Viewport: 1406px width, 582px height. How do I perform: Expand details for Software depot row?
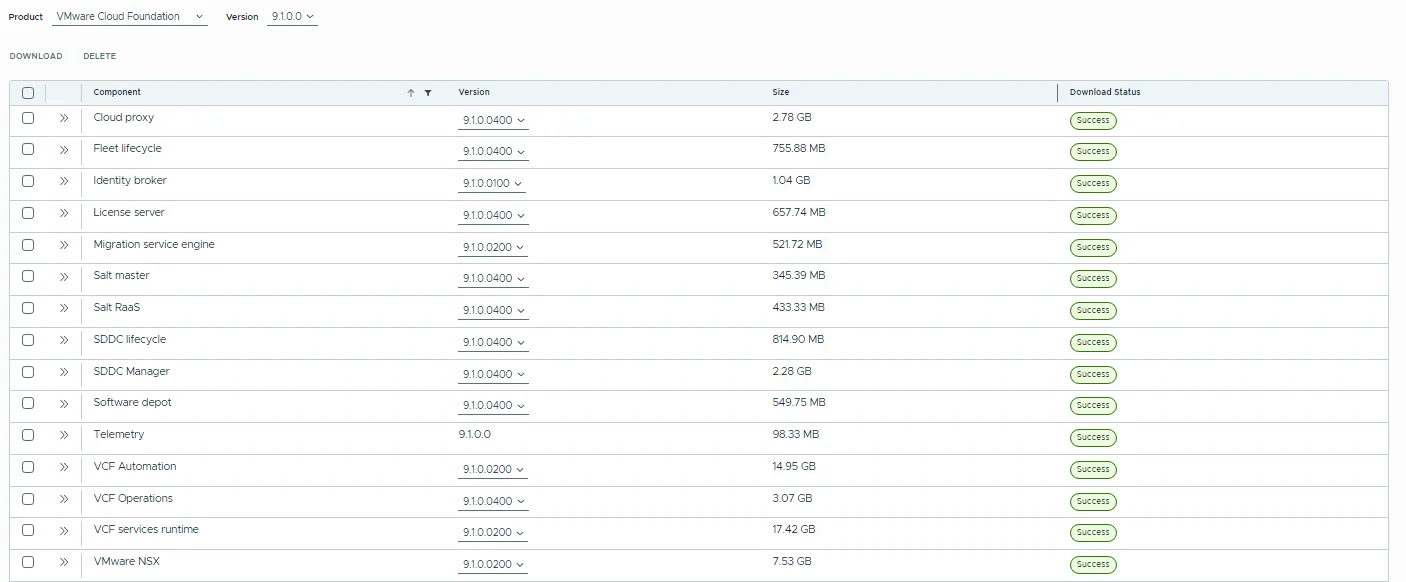(x=64, y=404)
